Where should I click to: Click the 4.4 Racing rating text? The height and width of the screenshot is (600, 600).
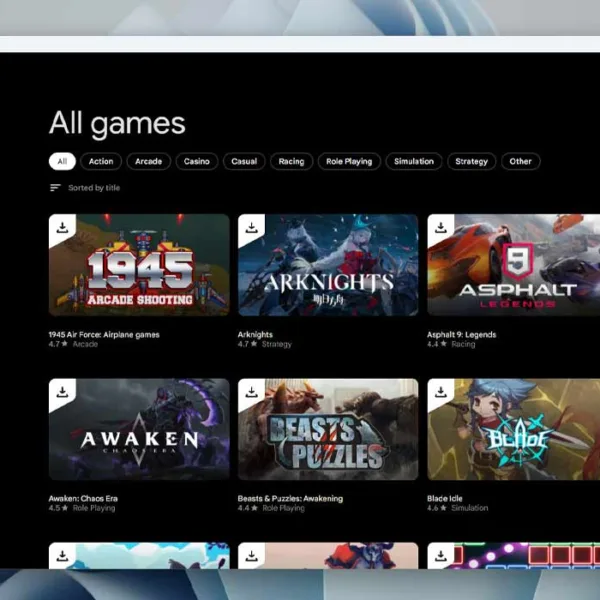[451, 344]
